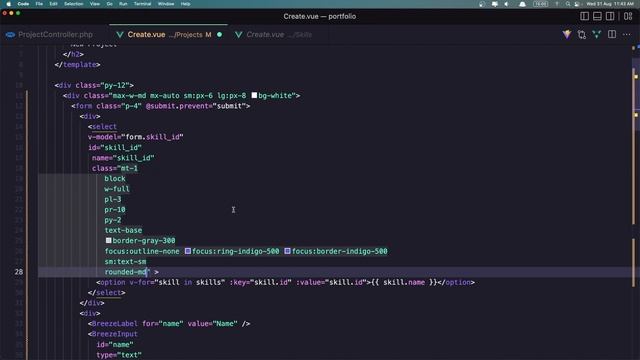This screenshot has height=360, width=640.
Task: Click the type="text" attribute line
Action: coord(119,355)
